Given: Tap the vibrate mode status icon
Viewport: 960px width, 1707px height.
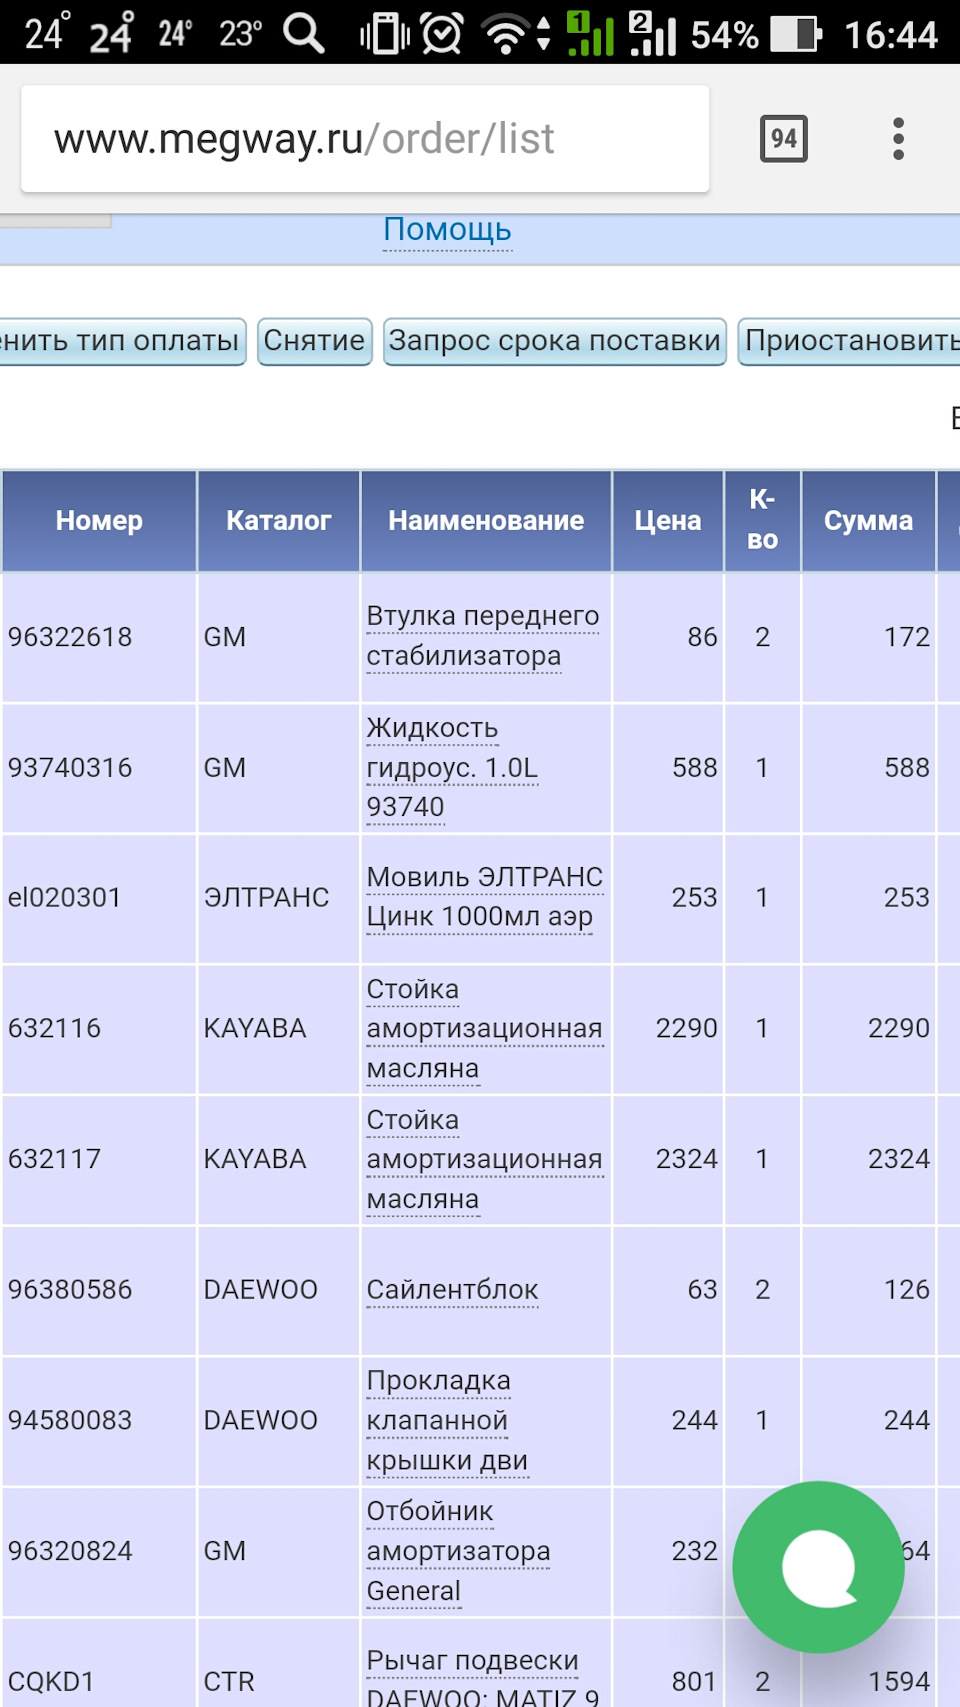Looking at the screenshot, I should pos(384,34).
